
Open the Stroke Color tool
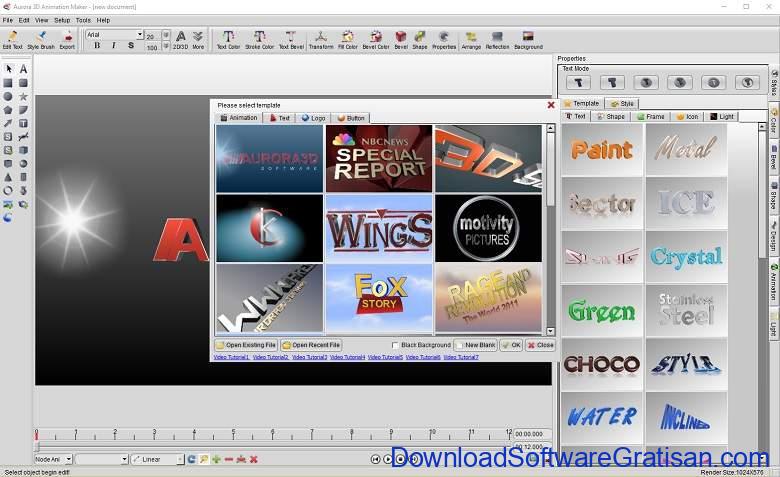(260, 40)
